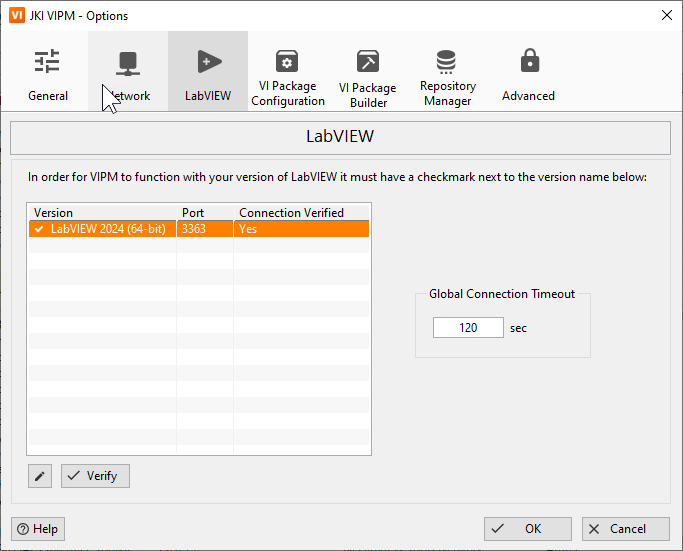This screenshot has height=551, width=683.
Task: Open the General options tab
Action: pyautogui.click(x=48, y=71)
